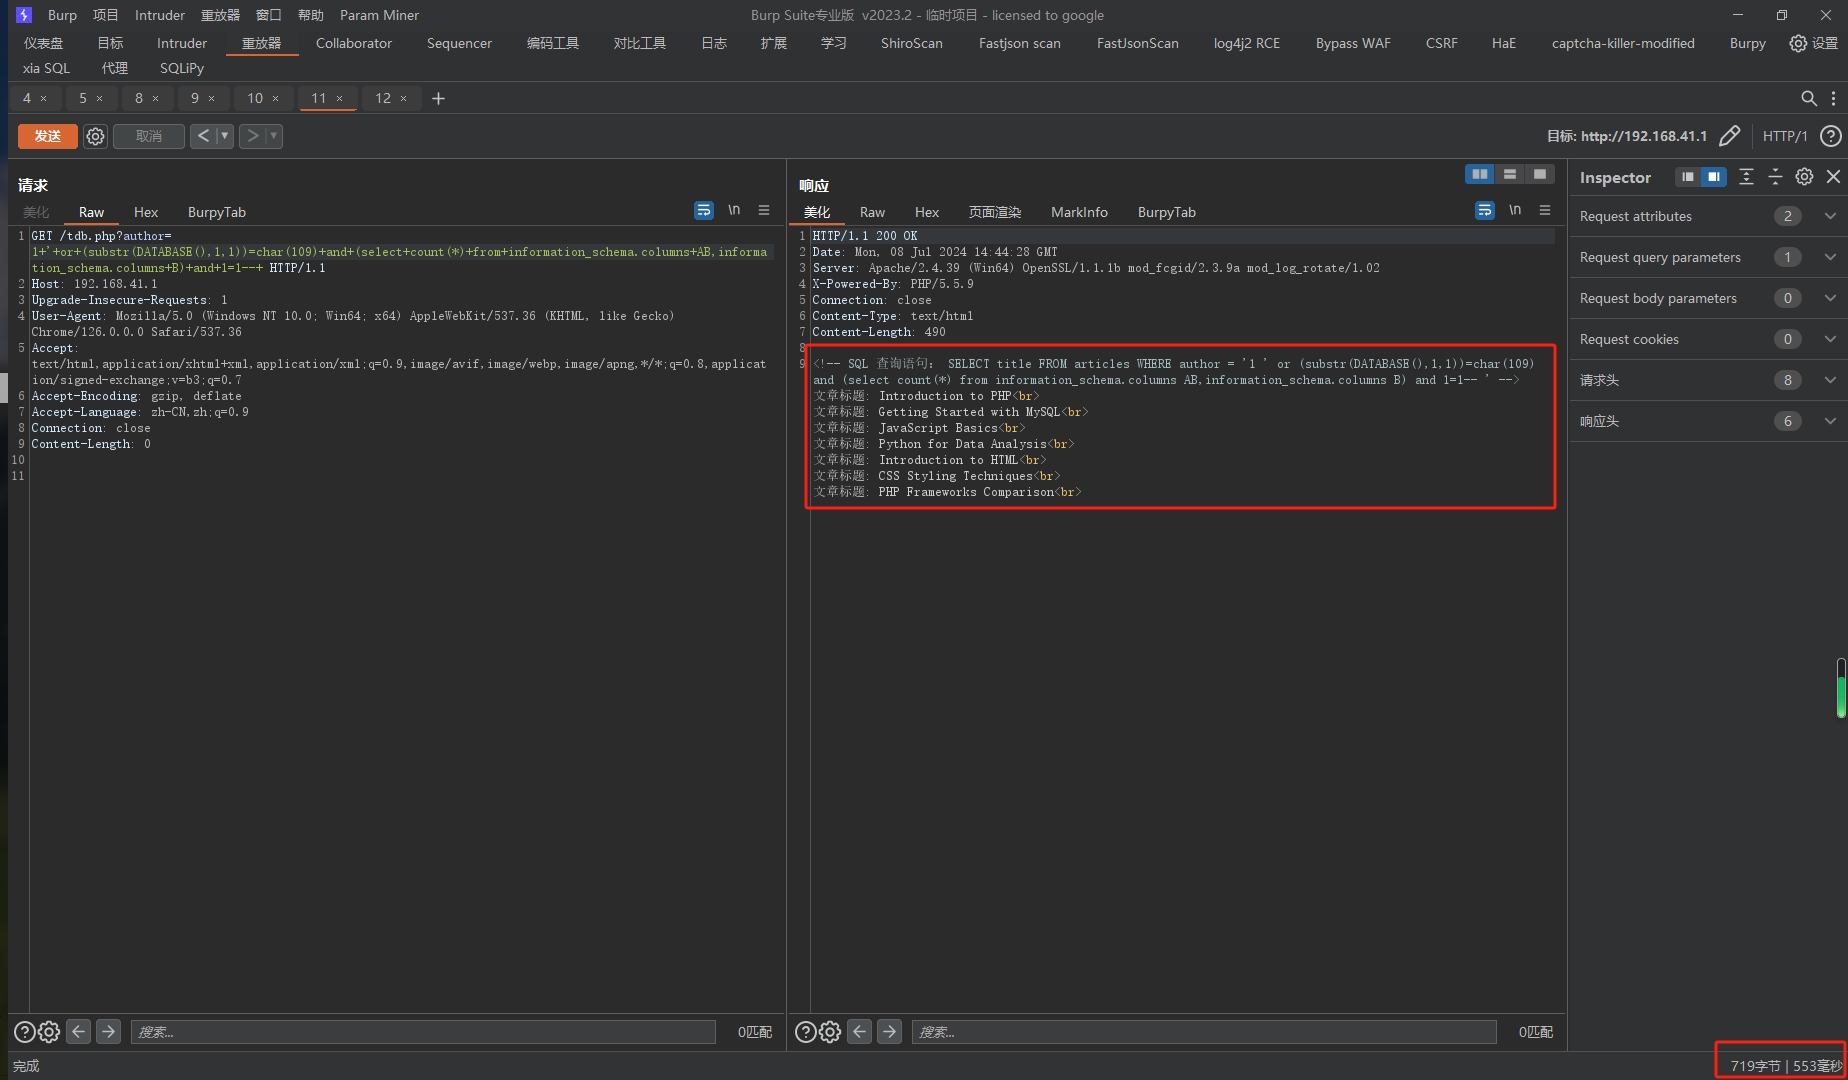The image size is (1848, 1080).
Task: Select combined tabbed layout view icon
Action: point(1540,174)
